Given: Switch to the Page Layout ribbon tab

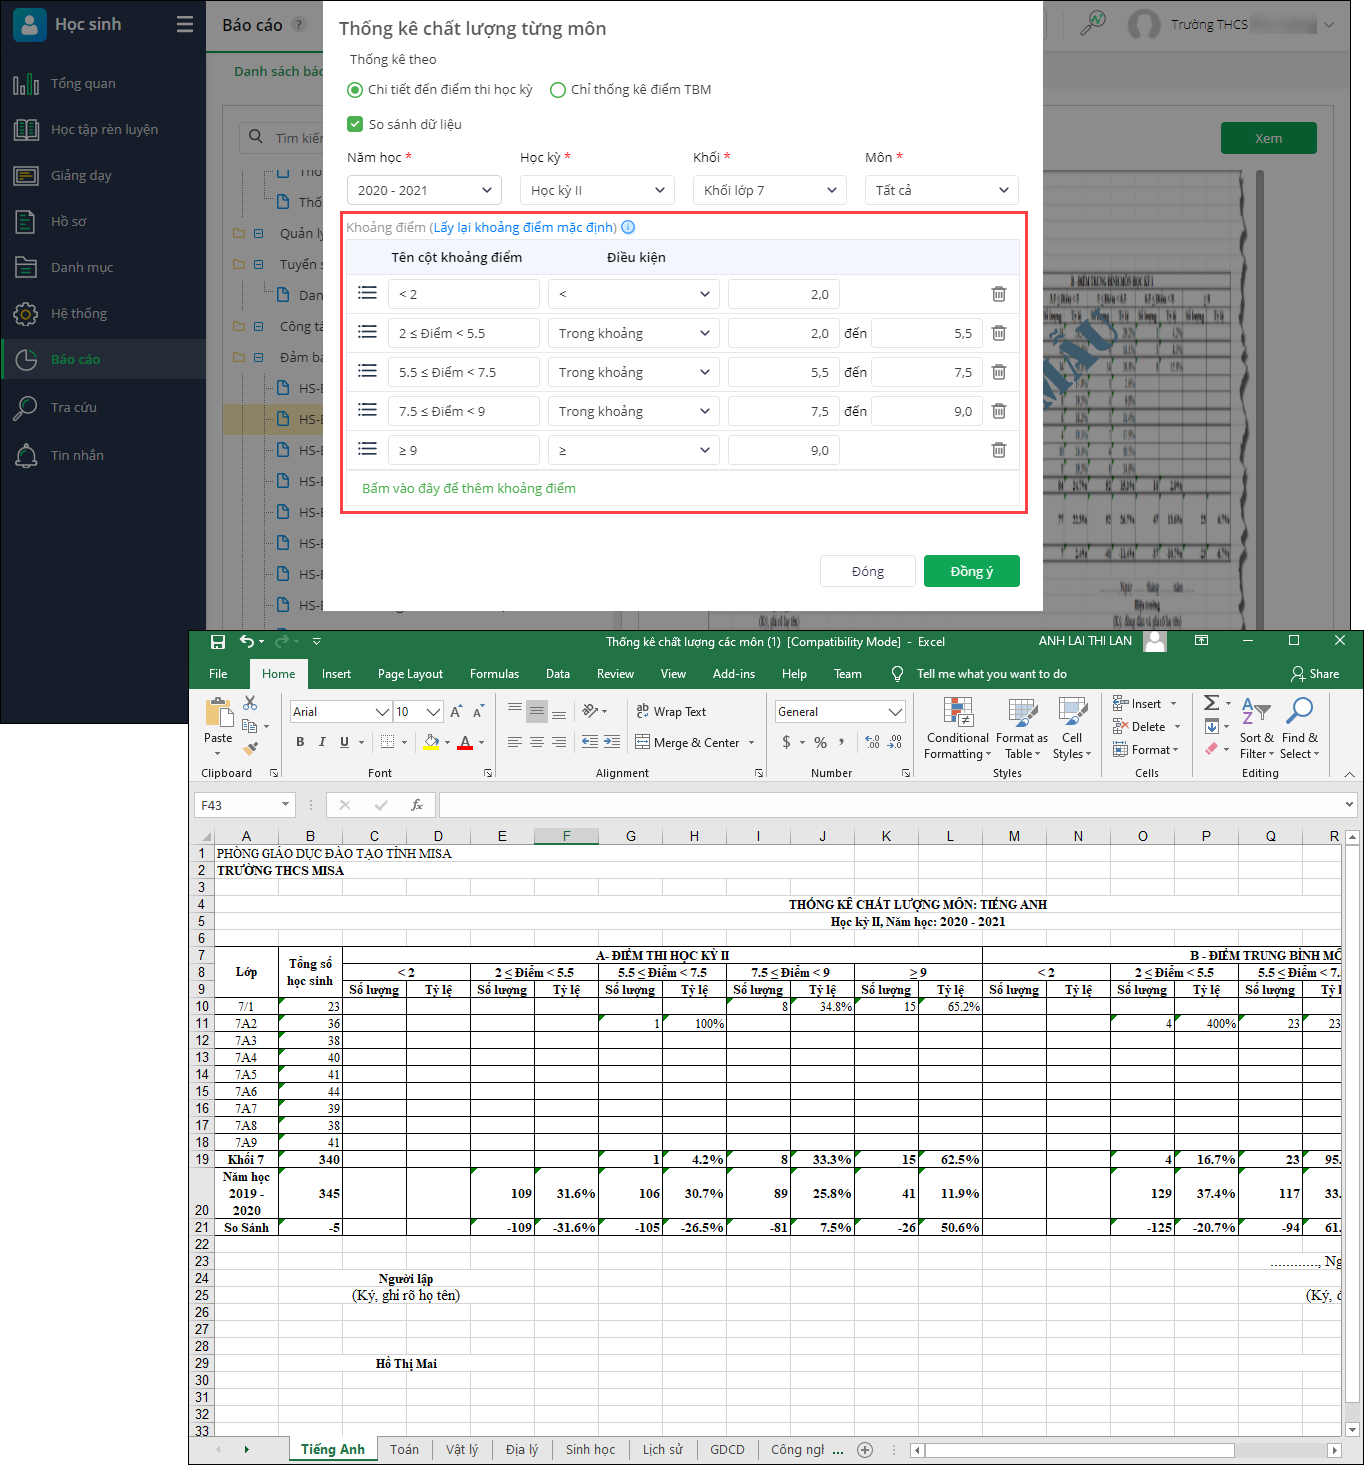Looking at the screenshot, I should pos(410,674).
